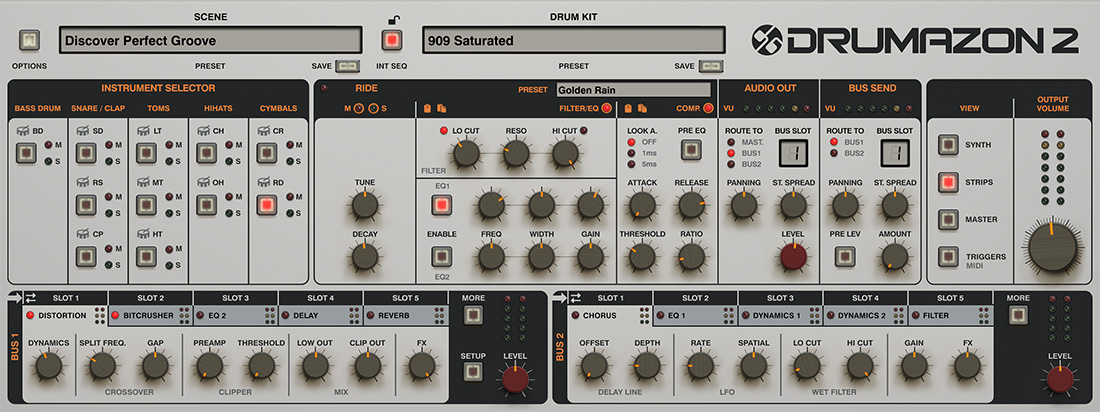
Task: Click the large Output Volume knob
Action: pyautogui.click(x=1052, y=245)
